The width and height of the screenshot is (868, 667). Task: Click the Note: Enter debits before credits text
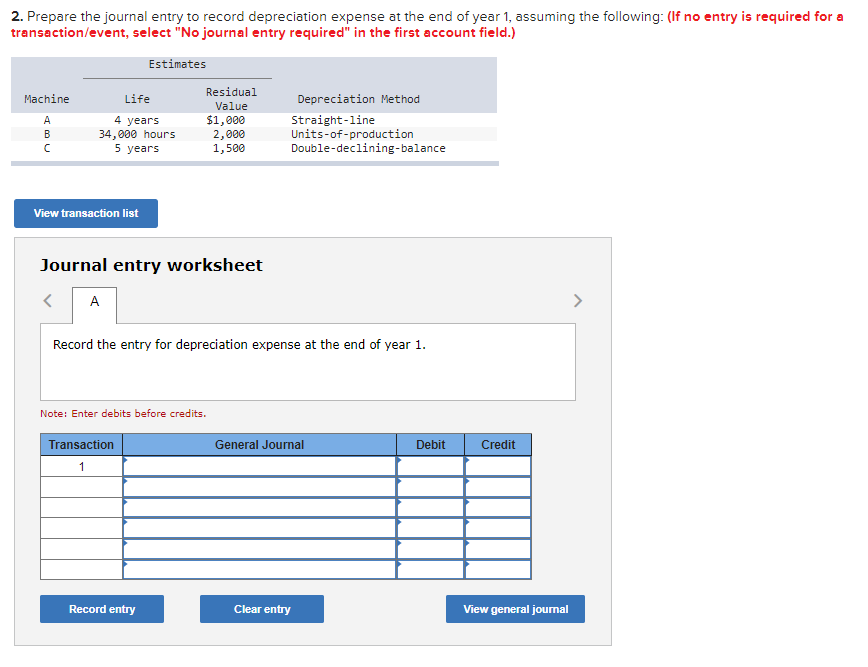[123, 413]
